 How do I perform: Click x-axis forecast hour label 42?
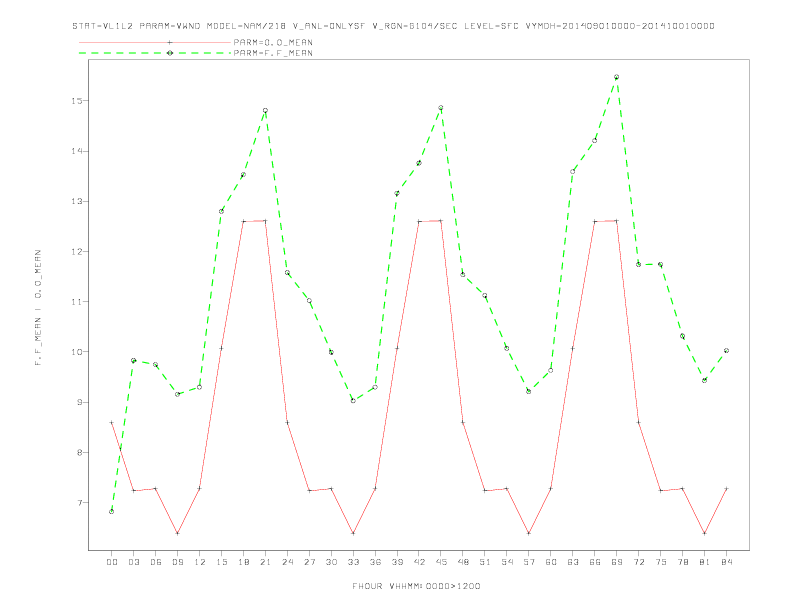pyautogui.click(x=419, y=562)
